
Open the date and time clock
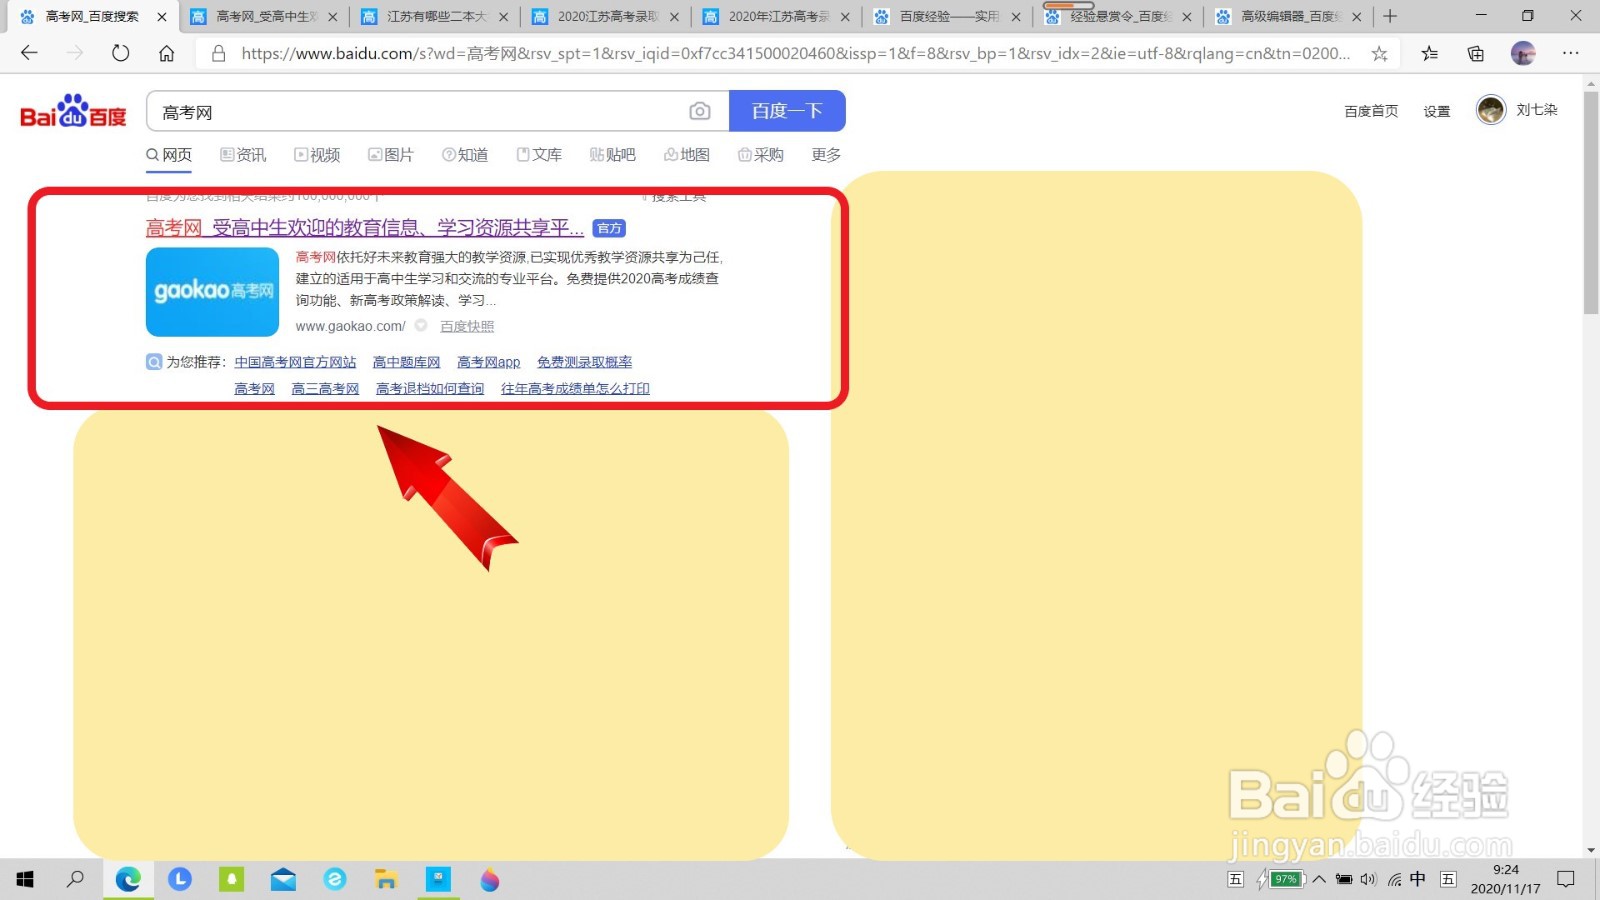[1505, 879]
